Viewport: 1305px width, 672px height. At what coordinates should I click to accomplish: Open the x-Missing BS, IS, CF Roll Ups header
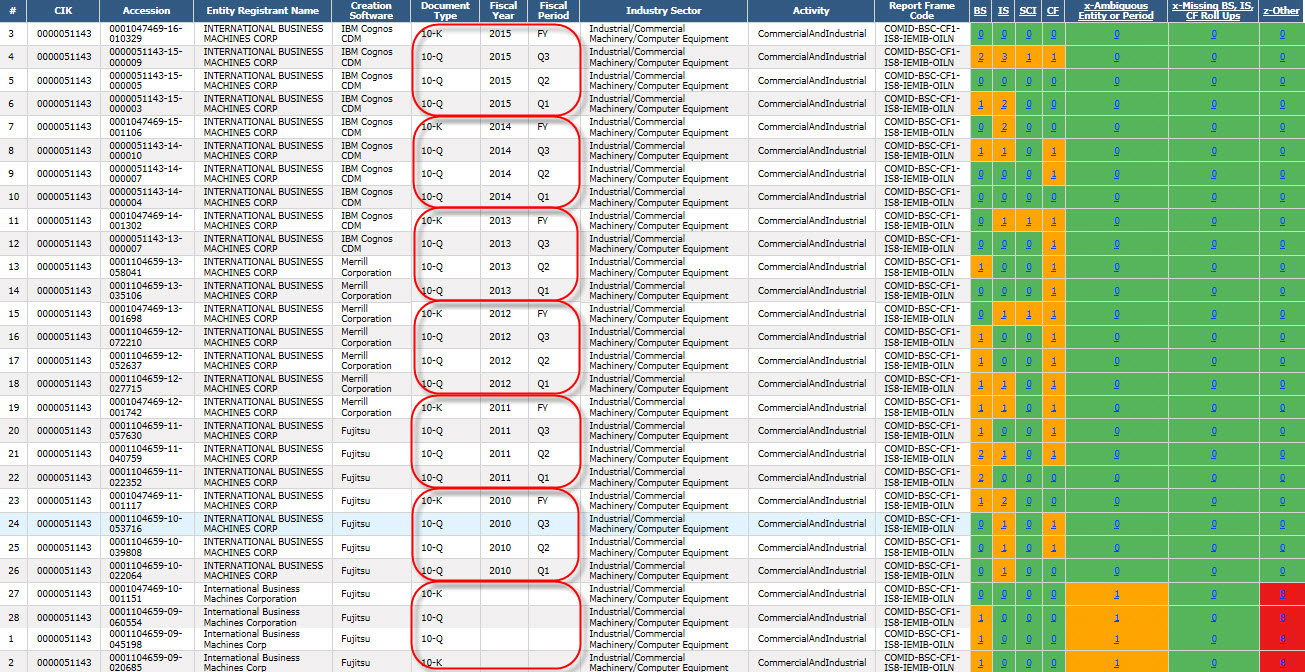pos(1213,11)
